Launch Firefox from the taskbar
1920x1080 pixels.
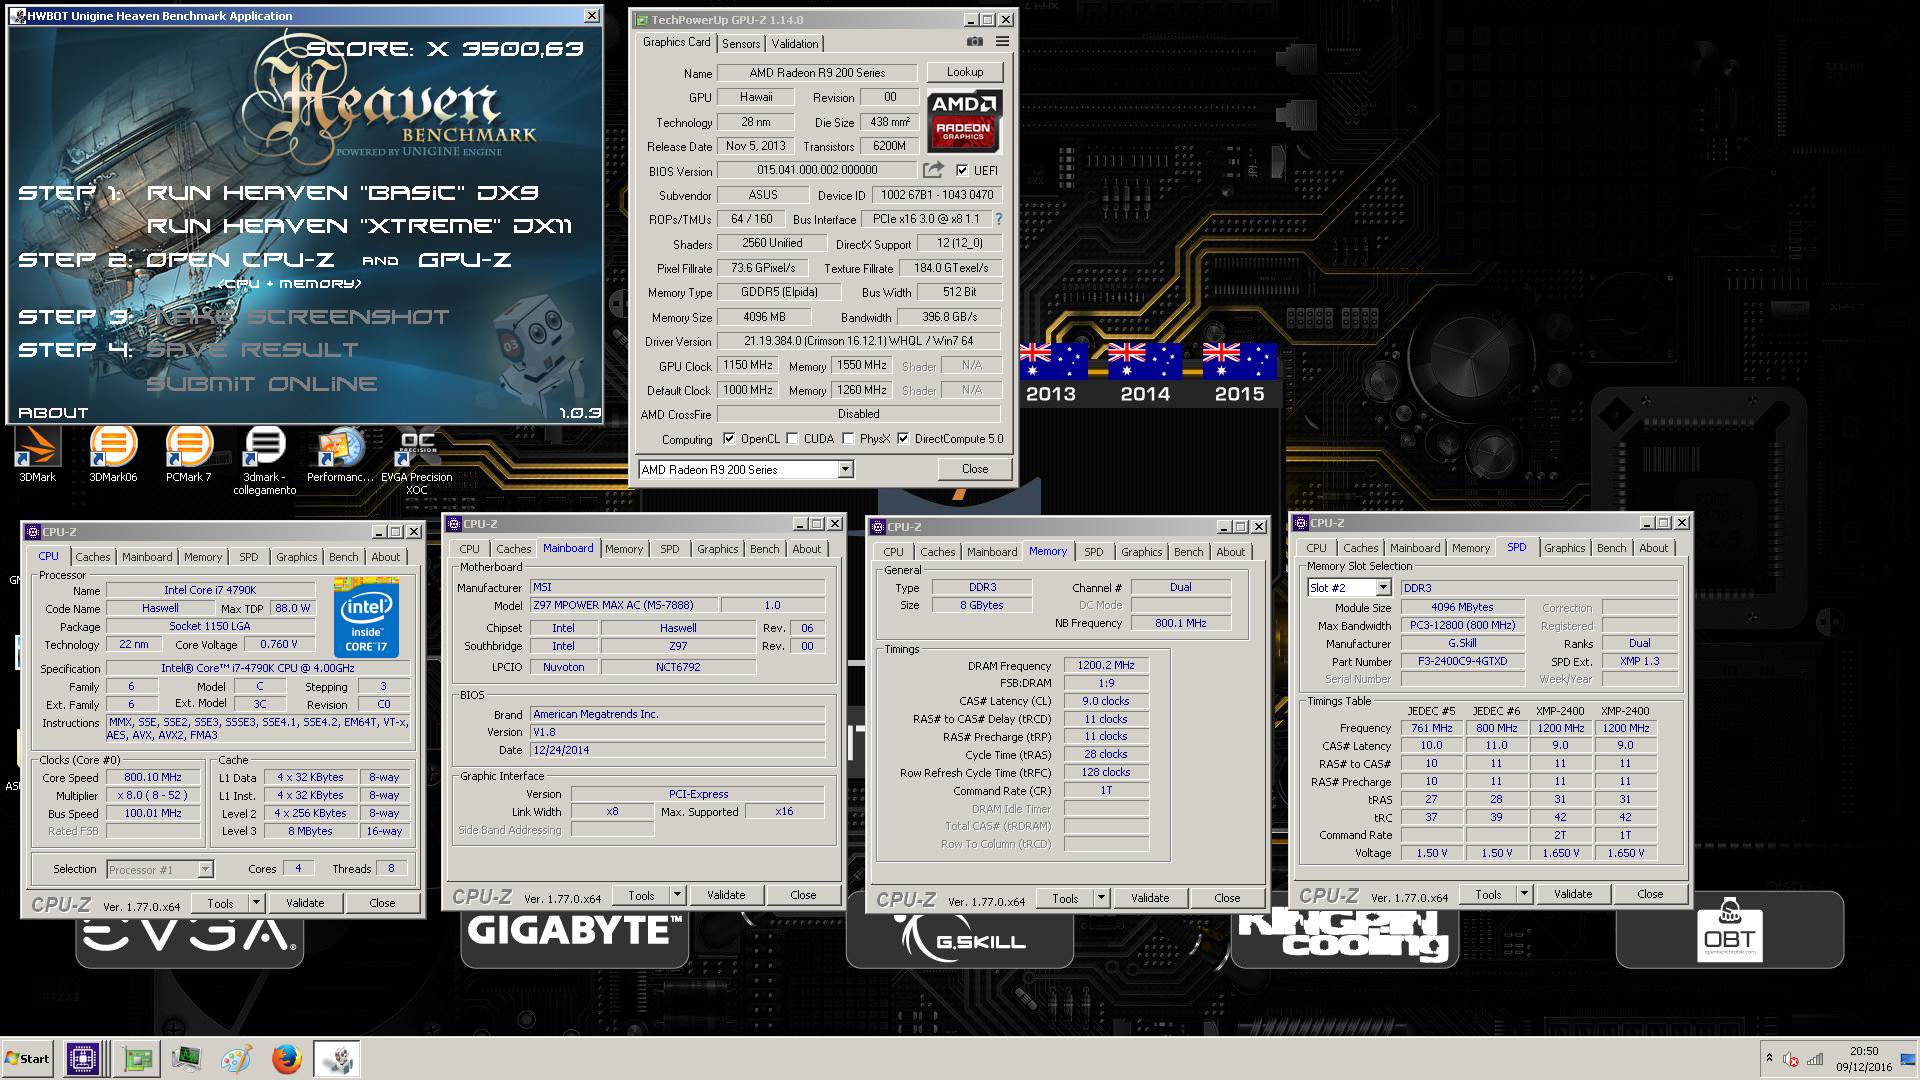[286, 1059]
